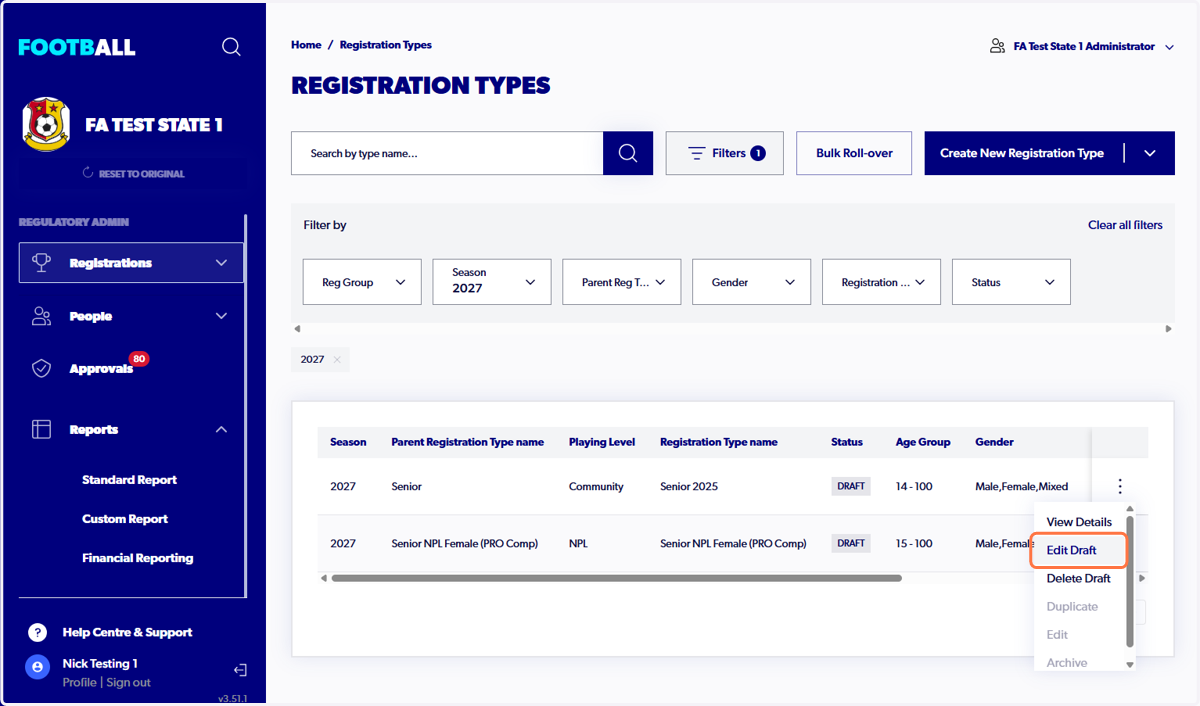Click the filter bar left scroll arrow

point(296,329)
